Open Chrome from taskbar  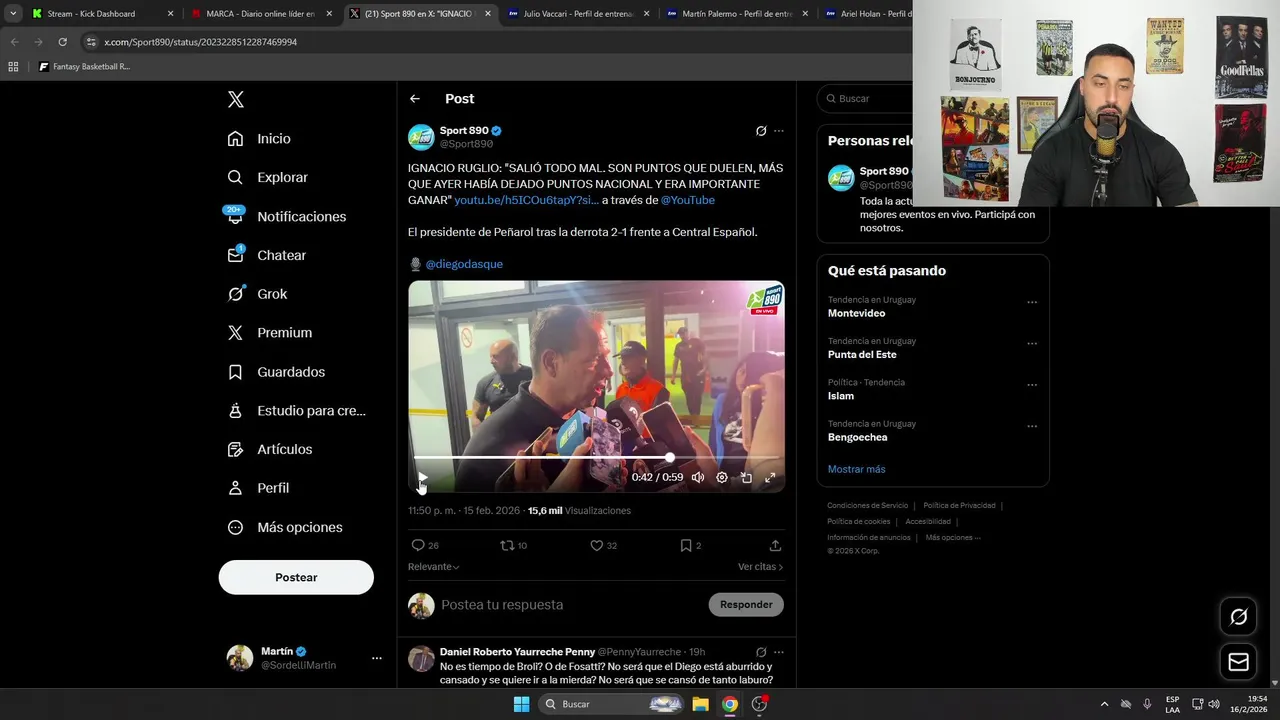[x=730, y=704]
